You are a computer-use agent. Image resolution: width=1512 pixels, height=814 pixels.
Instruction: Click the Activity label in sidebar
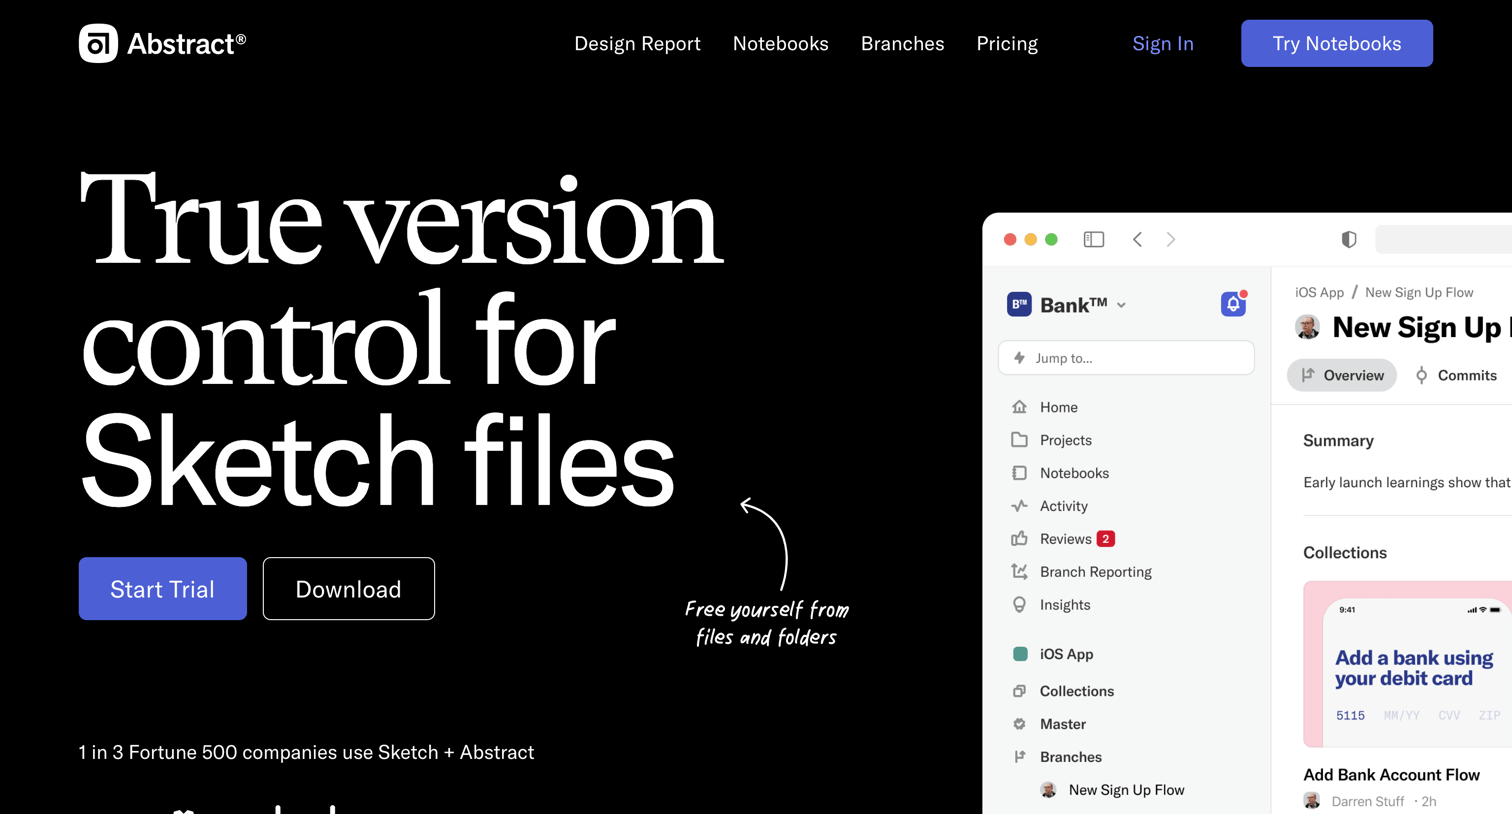coord(1063,506)
